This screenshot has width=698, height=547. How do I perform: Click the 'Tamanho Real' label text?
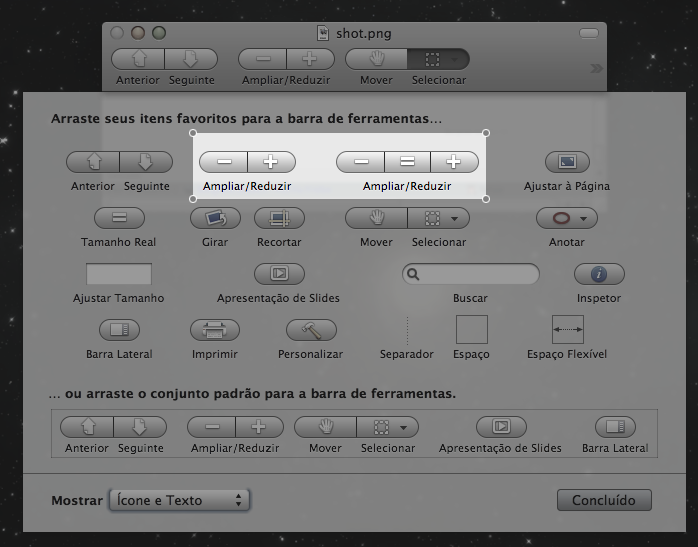[118, 242]
